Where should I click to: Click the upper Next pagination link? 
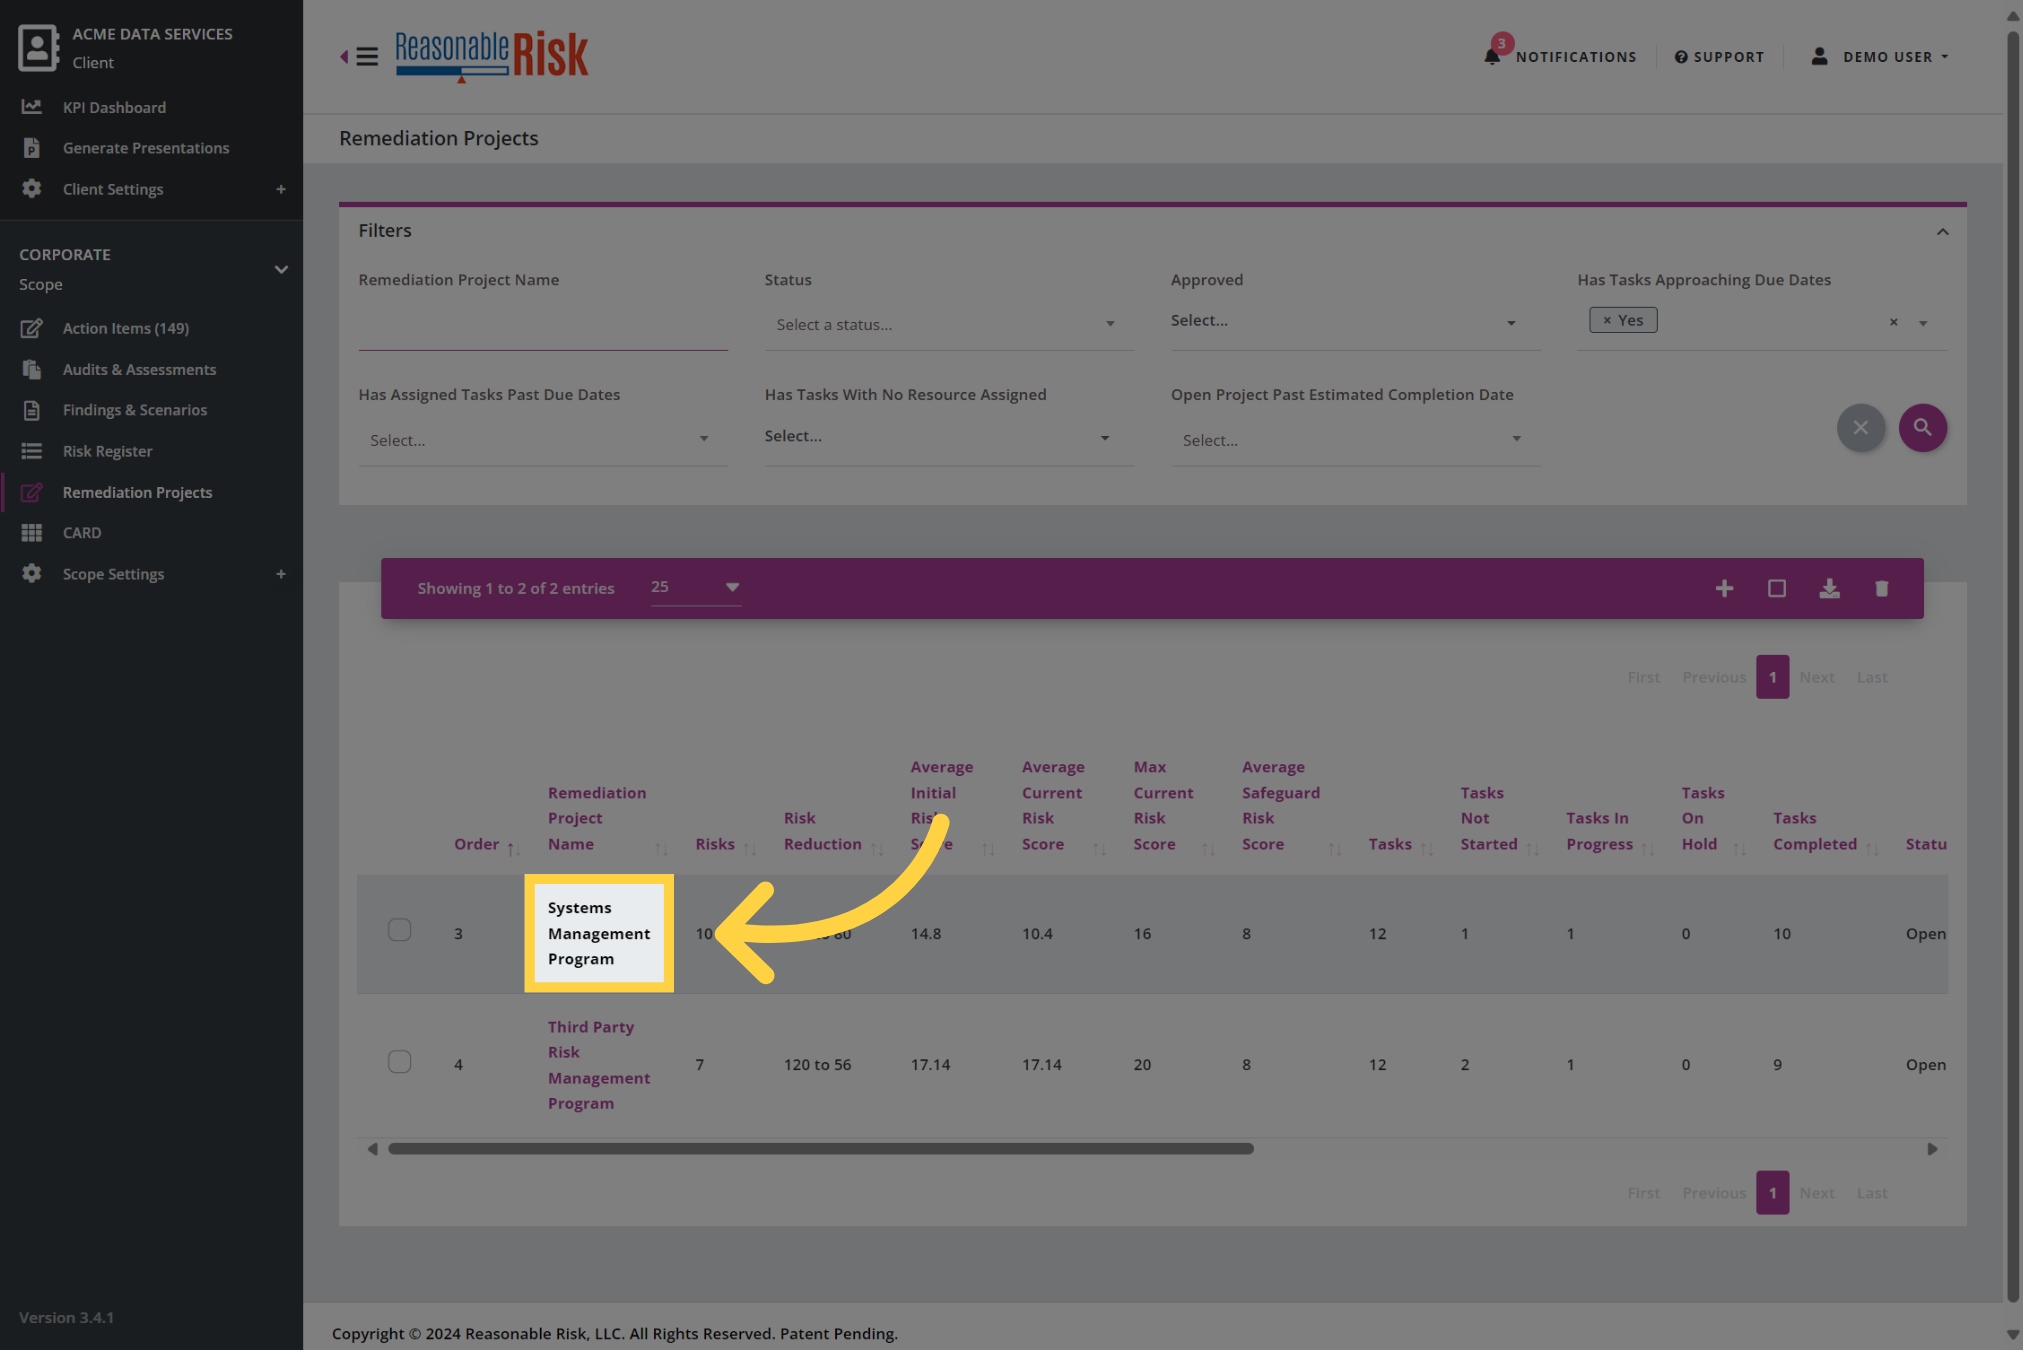pyautogui.click(x=1817, y=677)
